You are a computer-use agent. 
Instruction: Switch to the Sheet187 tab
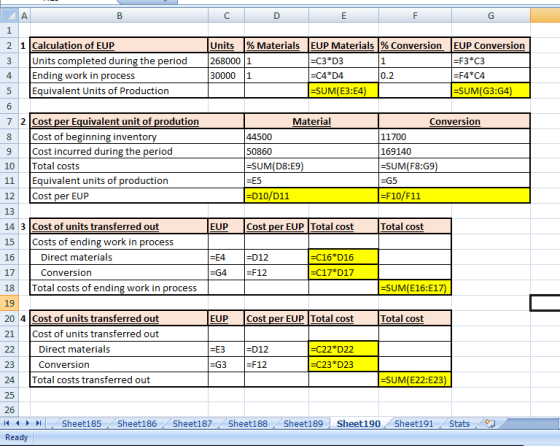pos(192,424)
